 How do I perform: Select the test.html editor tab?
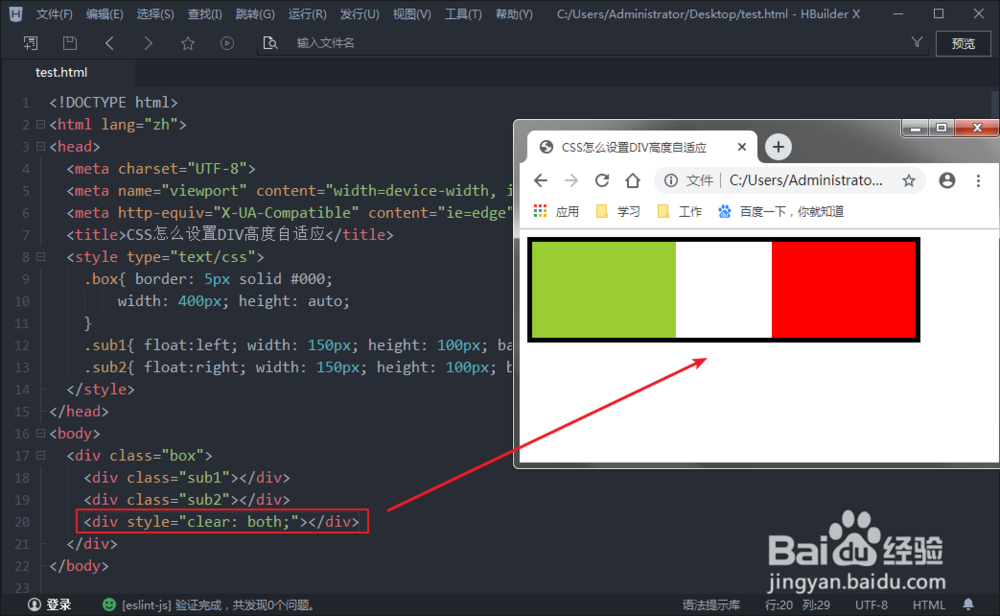click(x=61, y=72)
